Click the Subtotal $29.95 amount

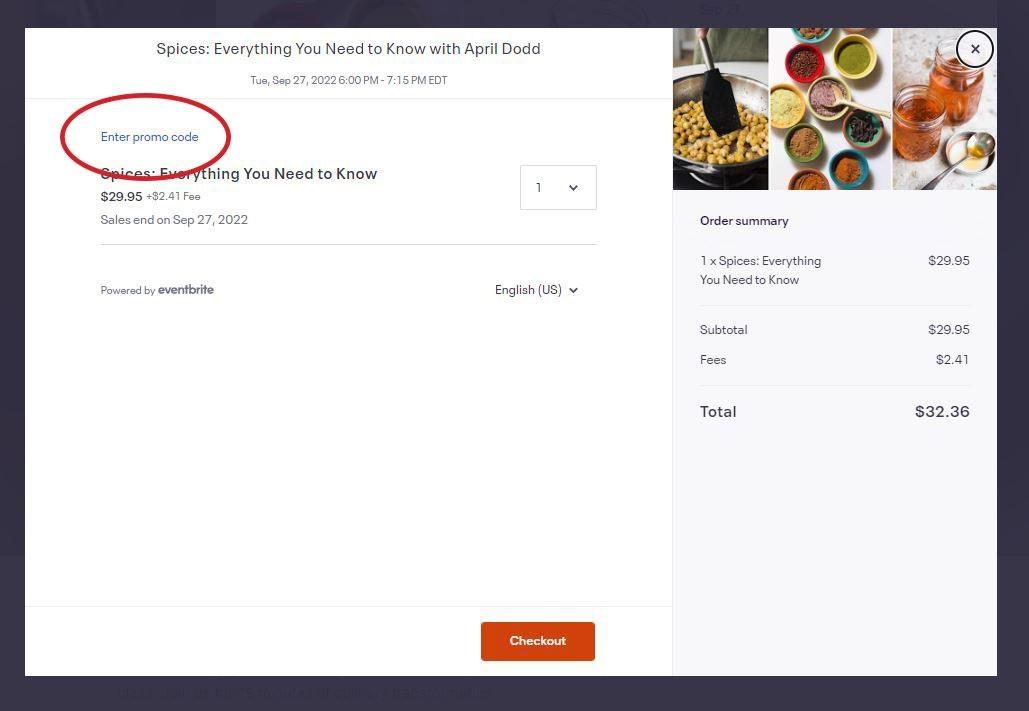pyautogui.click(x=948, y=330)
